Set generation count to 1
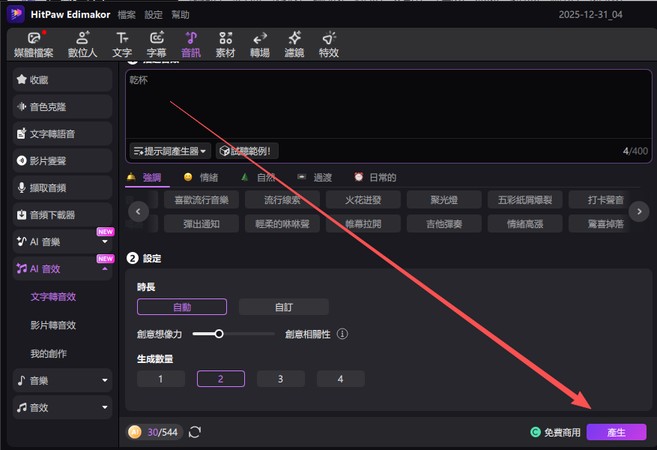This screenshot has width=657, height=450. (160, 379)
